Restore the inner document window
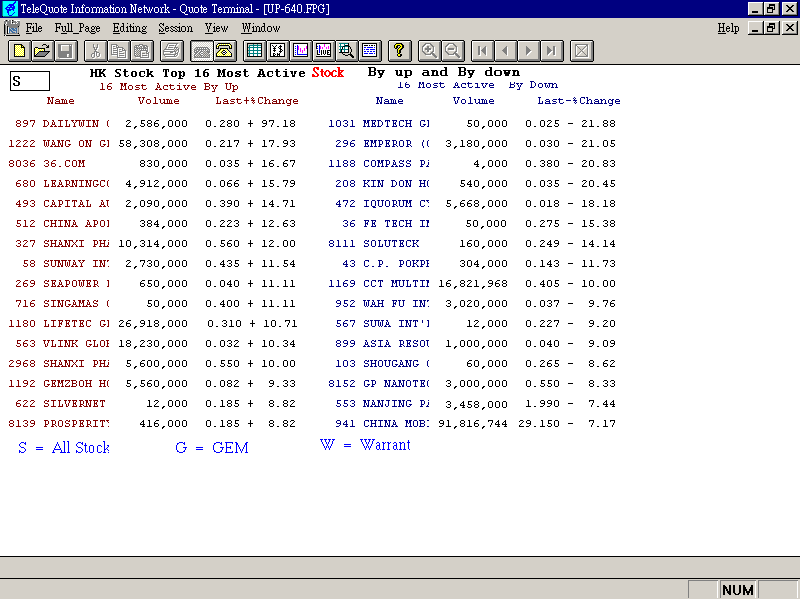The image size is (800, 600). pos(771,28)
